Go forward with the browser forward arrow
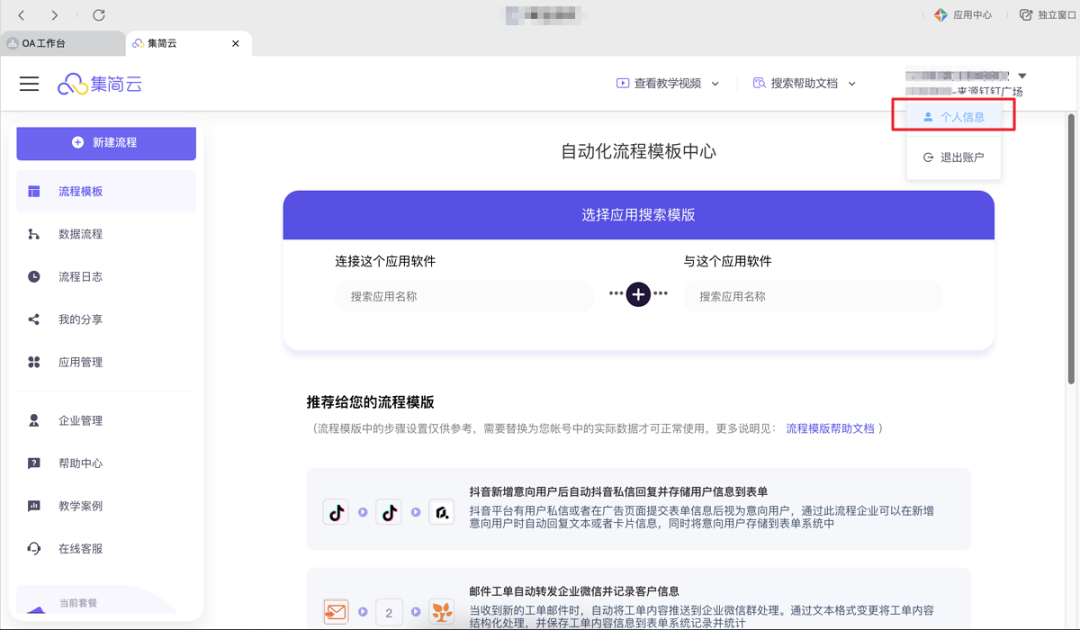This screenshot has width=1080, height=630. coord(54,14)
